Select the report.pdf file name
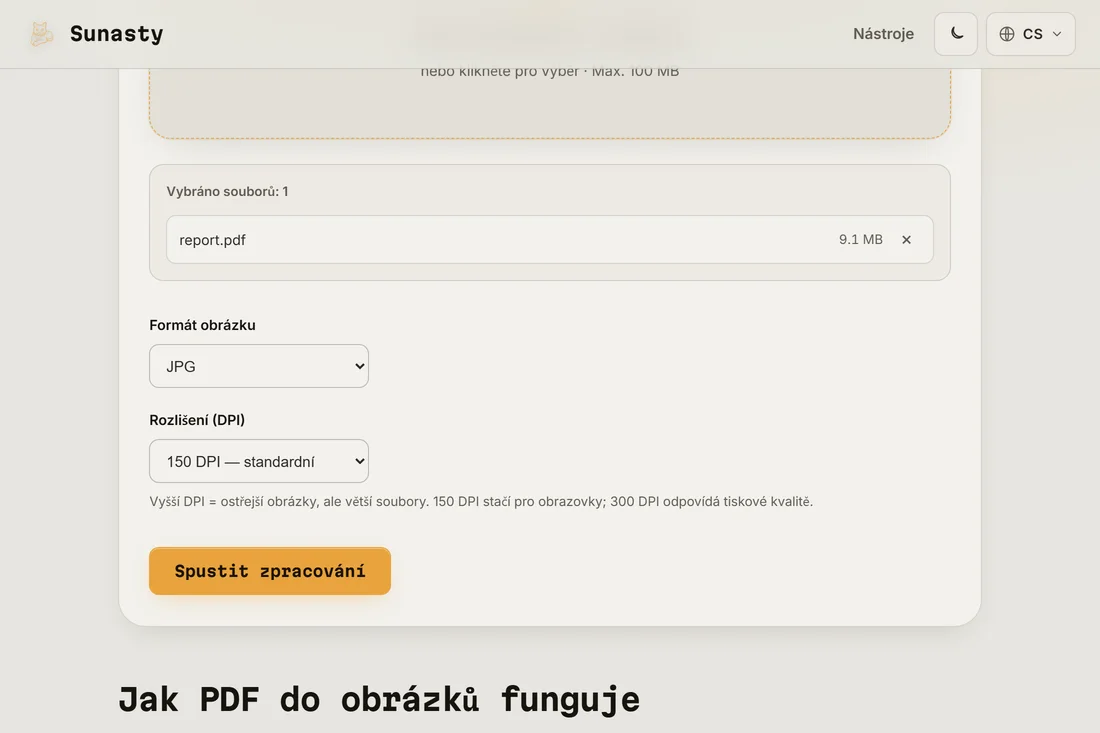This screenshot has width=1100, height=733. point(213,240)
